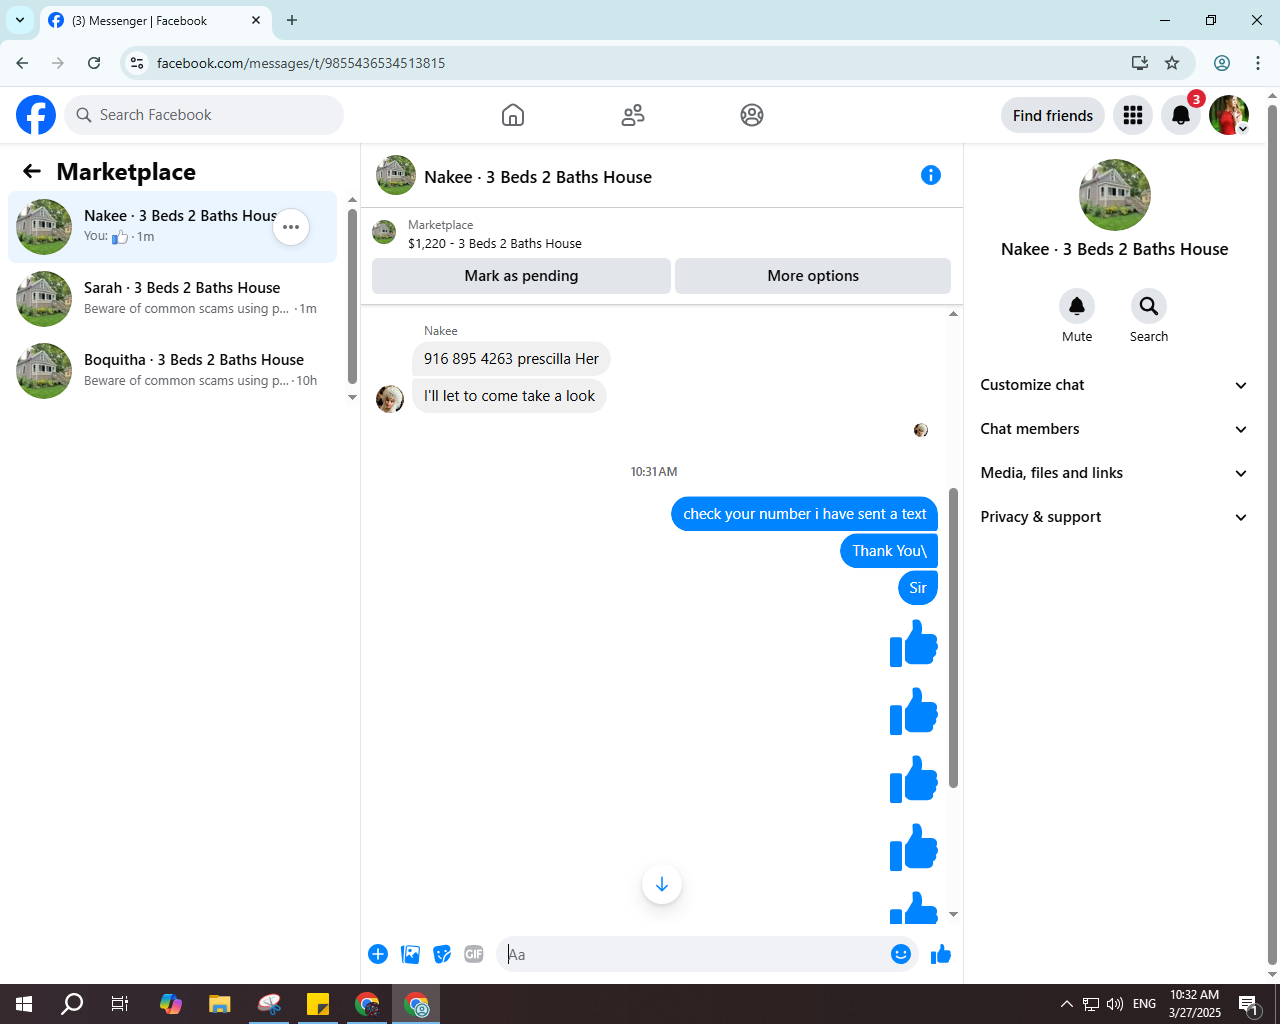Choose a GIF with the GIF icon
This screenshot has width=1280, height=1024.
pos(474,954)
